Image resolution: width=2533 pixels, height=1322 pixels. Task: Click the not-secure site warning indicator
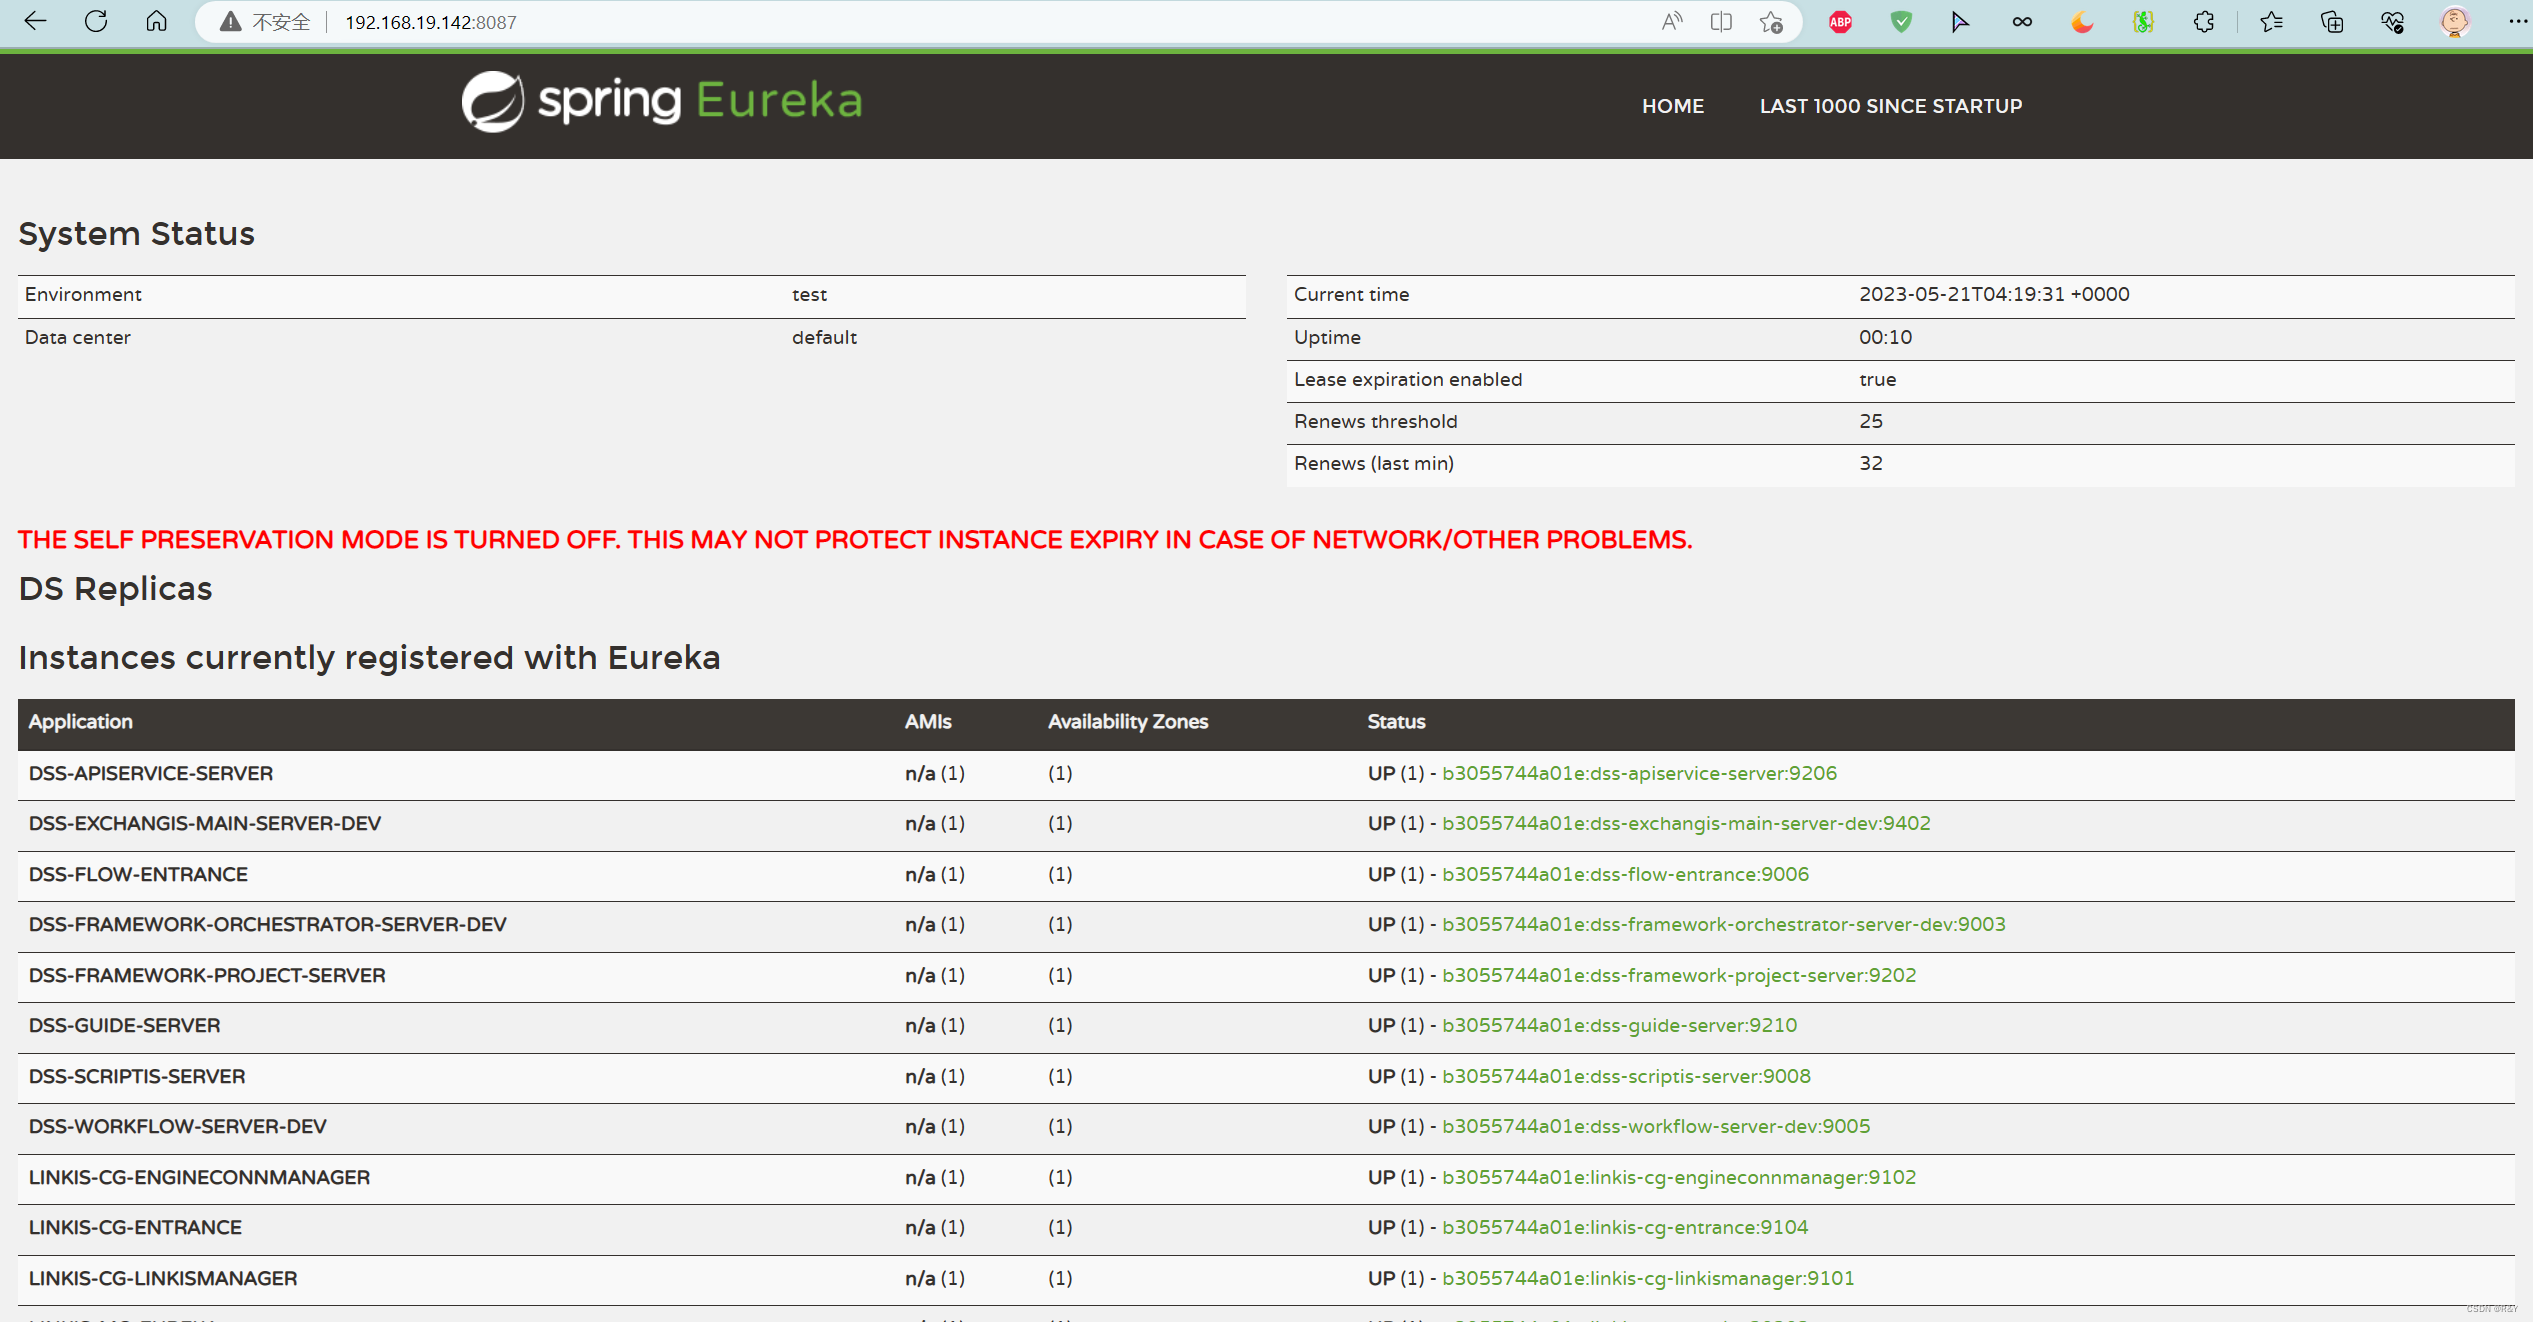(265, 22)
